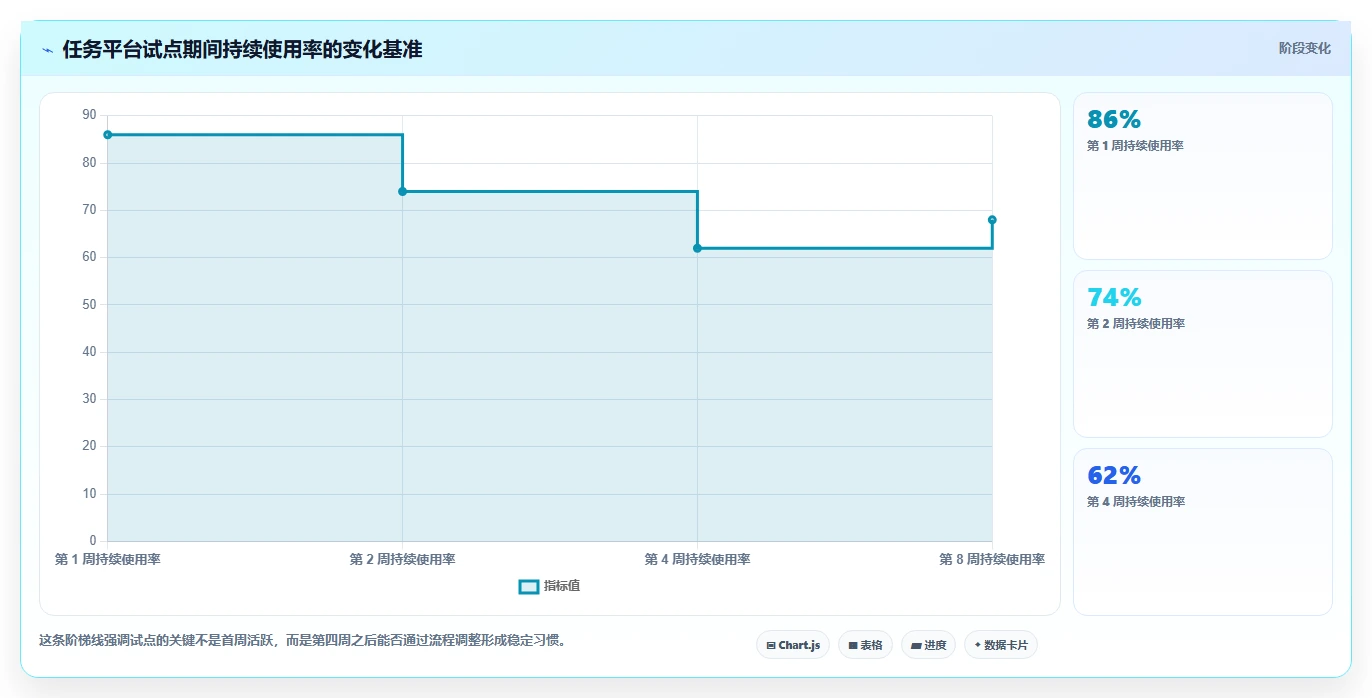The height and width of the screenshot is (698, 1372).
Task: Click the data point at value 68
Action: tap(992, 220)
